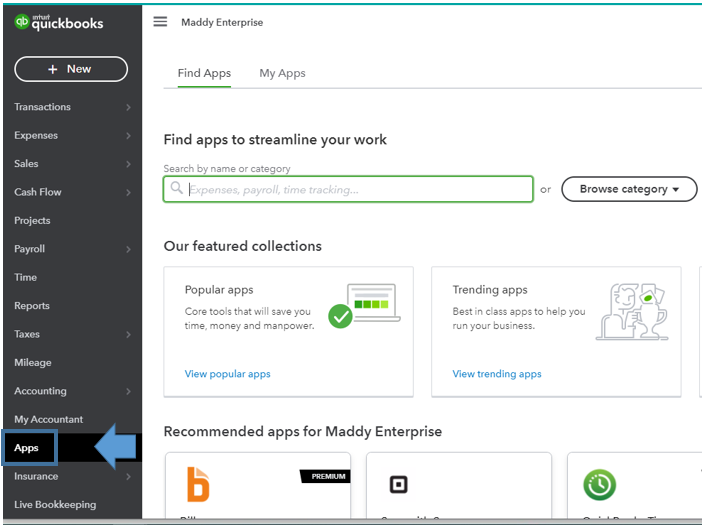This screenshot has height=529, width=715.
Task: Click the Popular apps card title
Action: 219,290
